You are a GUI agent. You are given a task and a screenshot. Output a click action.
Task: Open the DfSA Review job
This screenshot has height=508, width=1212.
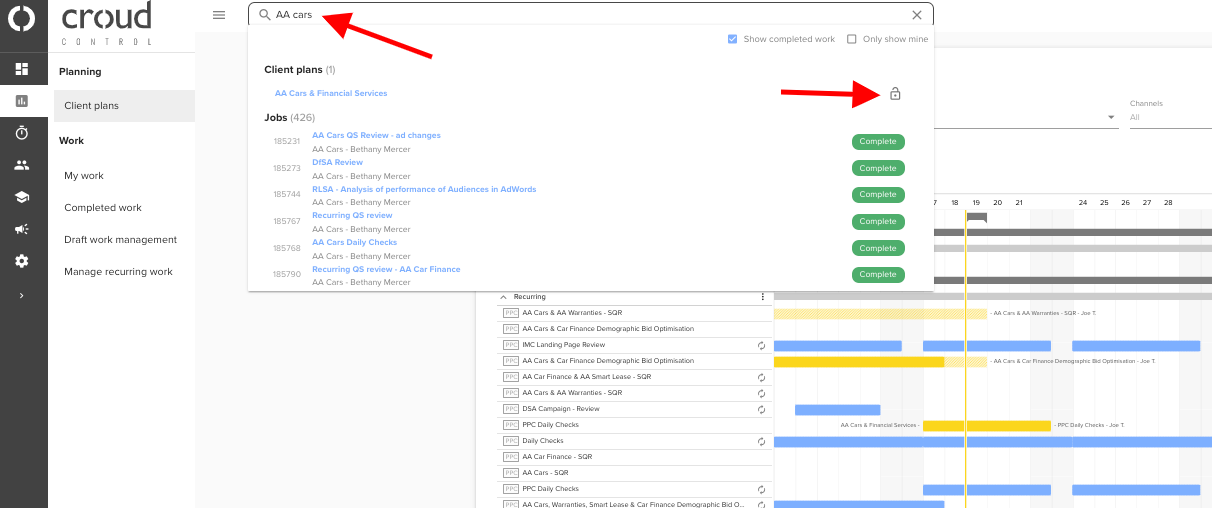tap(337, 162)
